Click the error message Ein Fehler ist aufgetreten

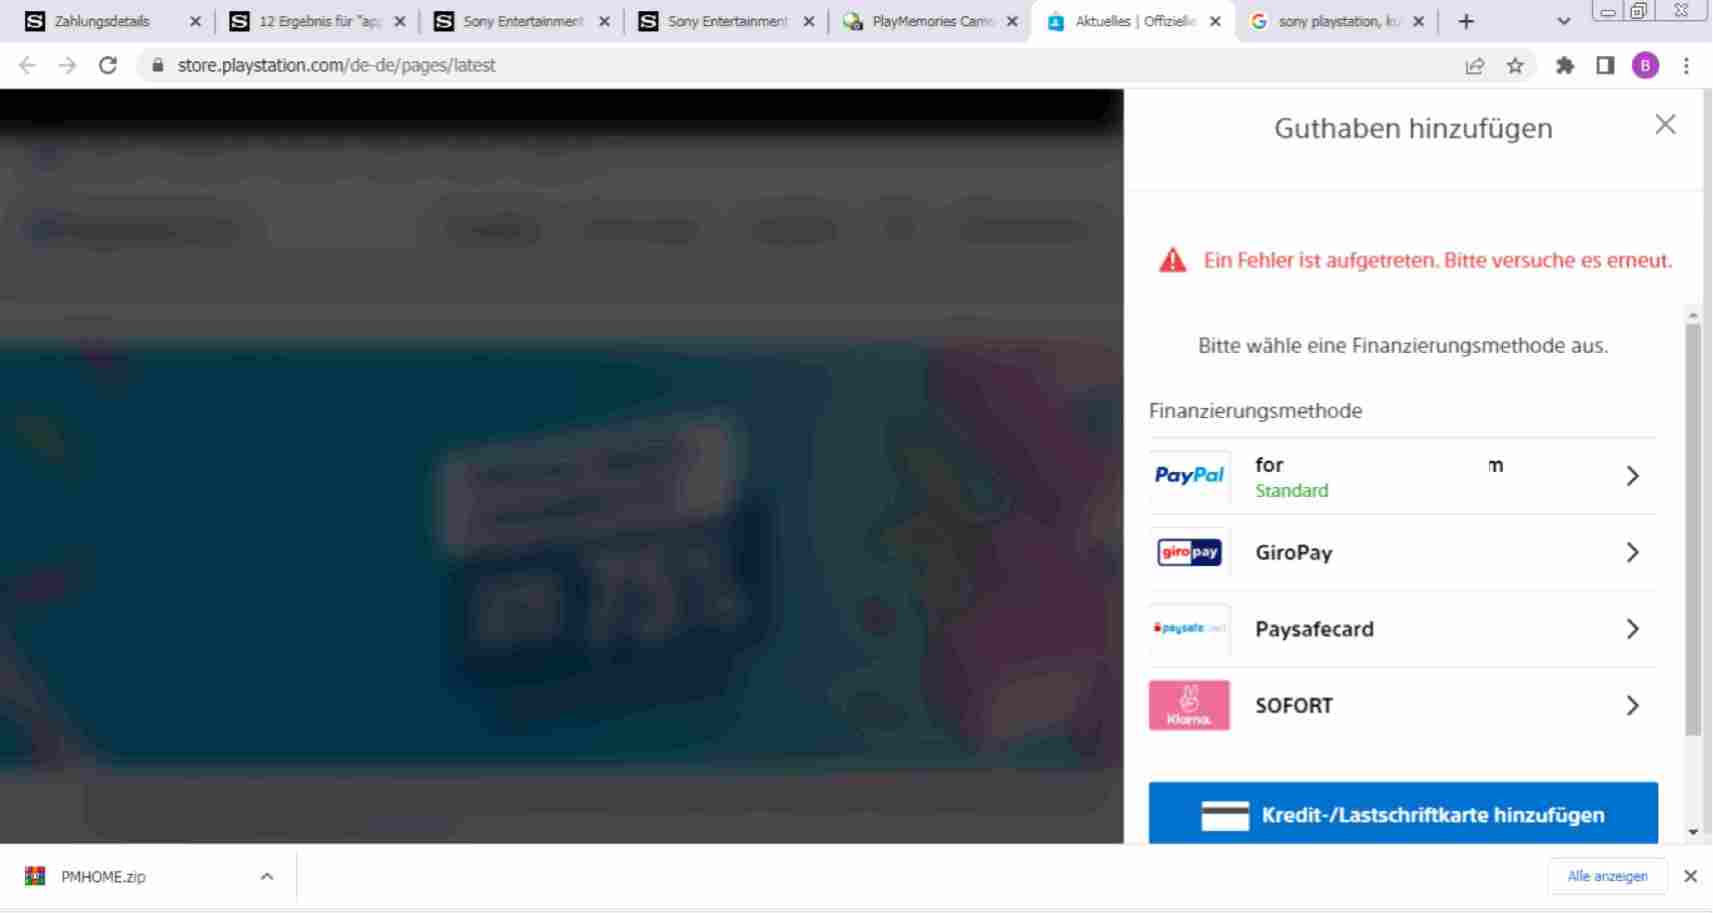point(1438,261)
